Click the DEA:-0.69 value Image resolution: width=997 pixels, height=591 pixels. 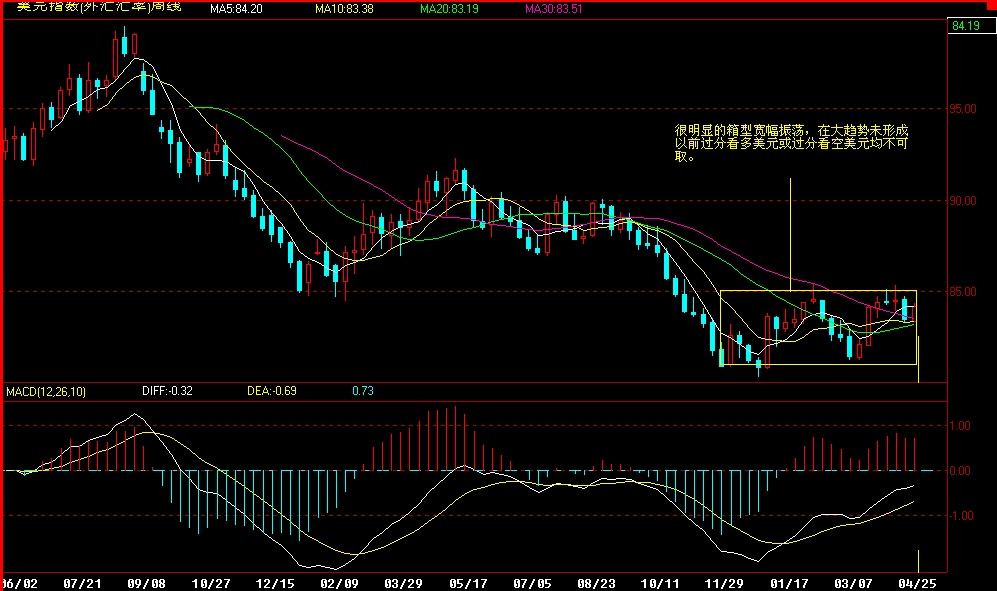click(x=272, y=391)
